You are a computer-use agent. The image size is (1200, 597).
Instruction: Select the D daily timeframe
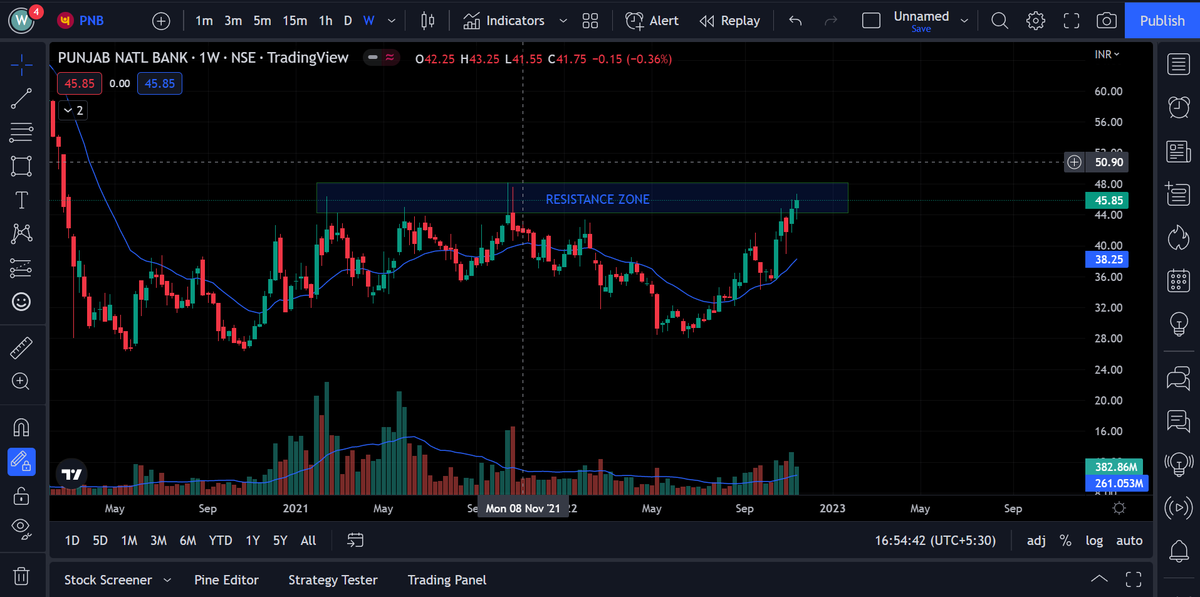point(348,21)
